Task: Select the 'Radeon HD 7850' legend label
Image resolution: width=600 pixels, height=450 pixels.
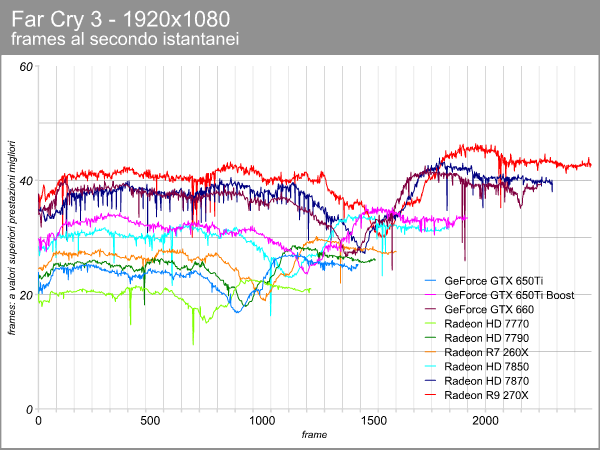Action: tap(486, 367)
